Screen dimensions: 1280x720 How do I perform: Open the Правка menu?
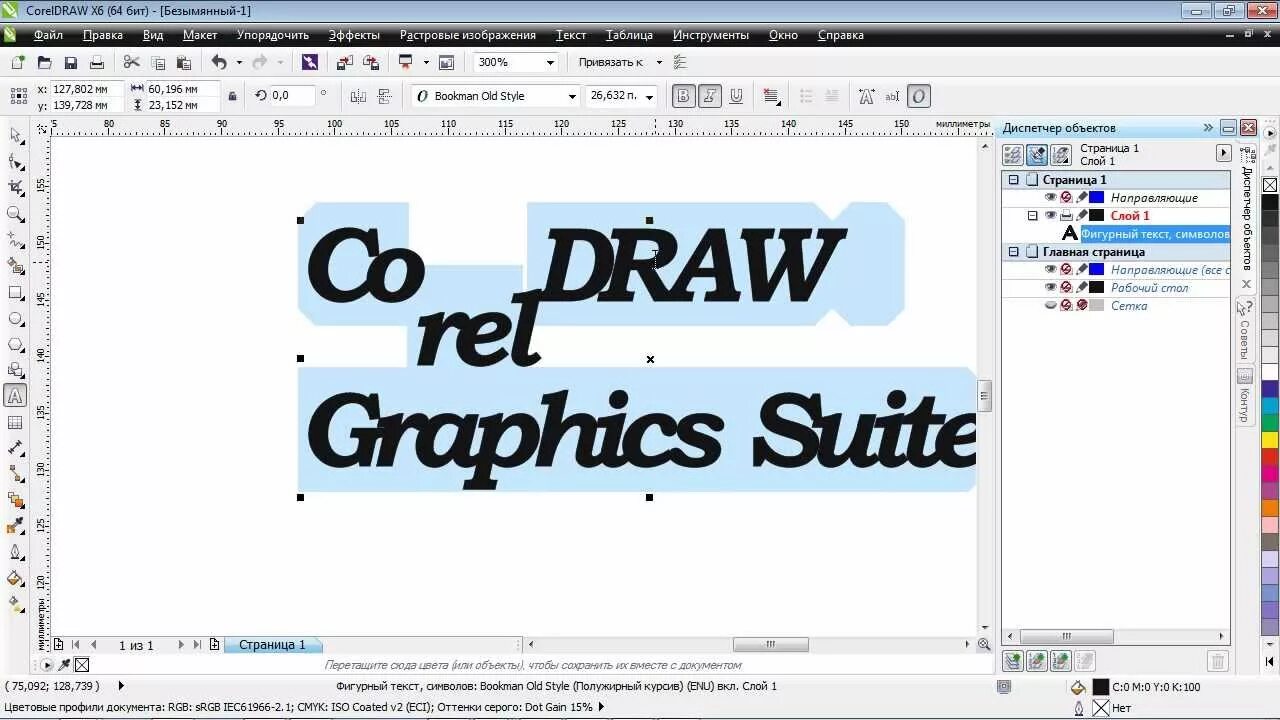103,35
